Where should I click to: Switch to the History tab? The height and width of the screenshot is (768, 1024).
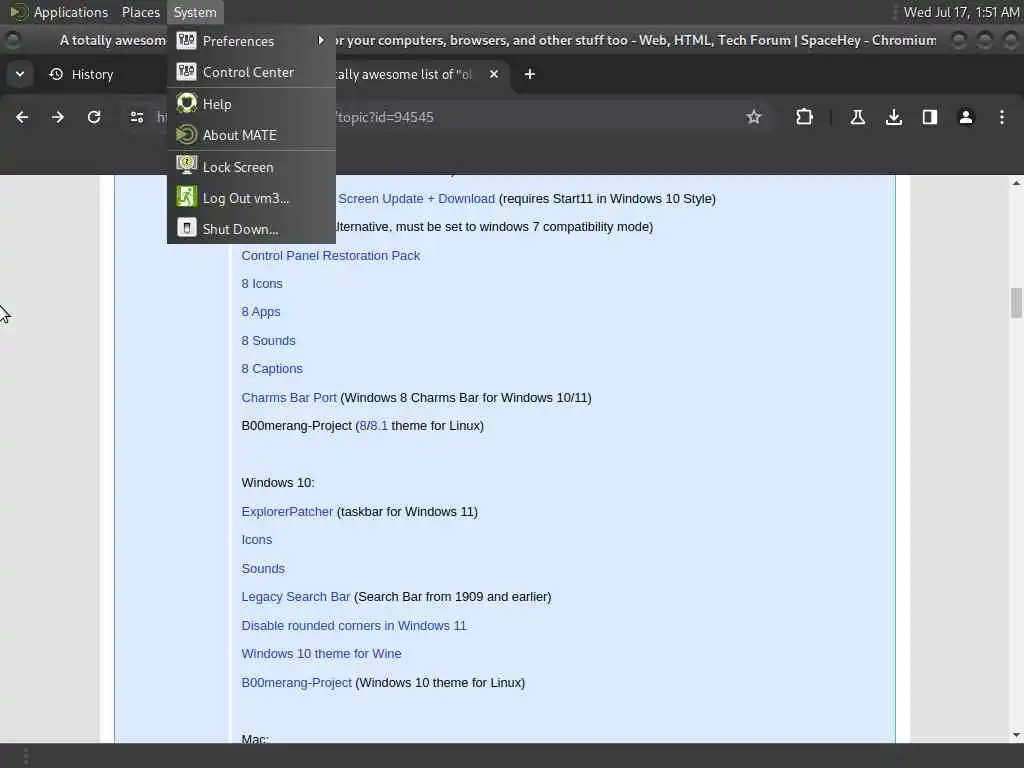[91, 74]
